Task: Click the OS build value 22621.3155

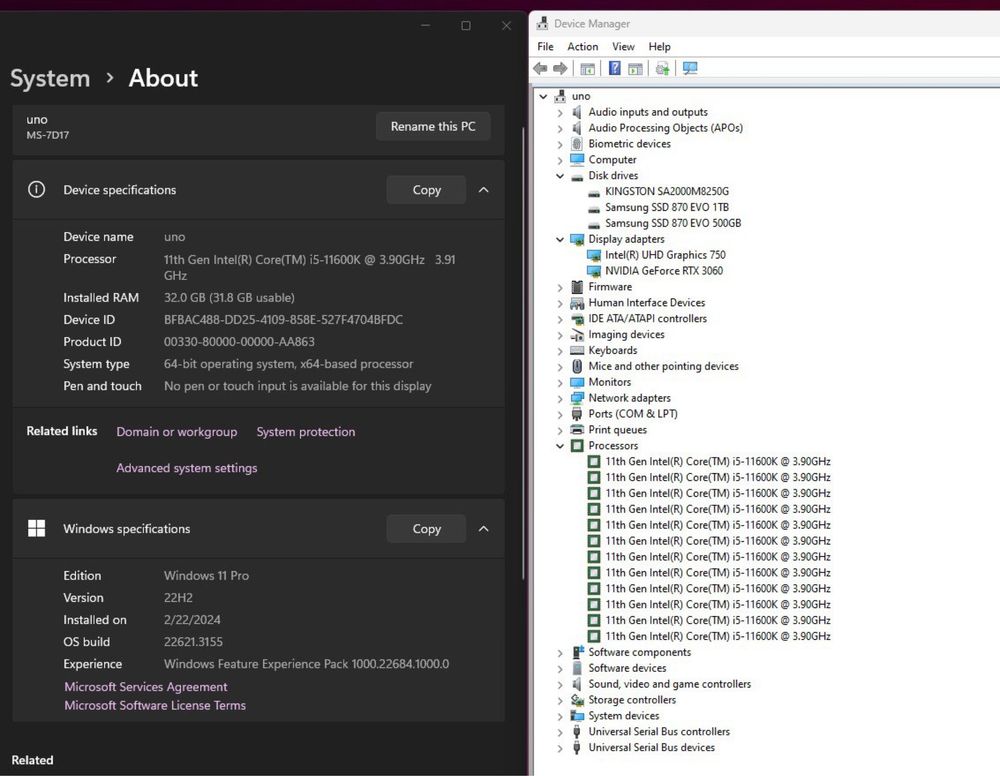Action: [193, 642]
